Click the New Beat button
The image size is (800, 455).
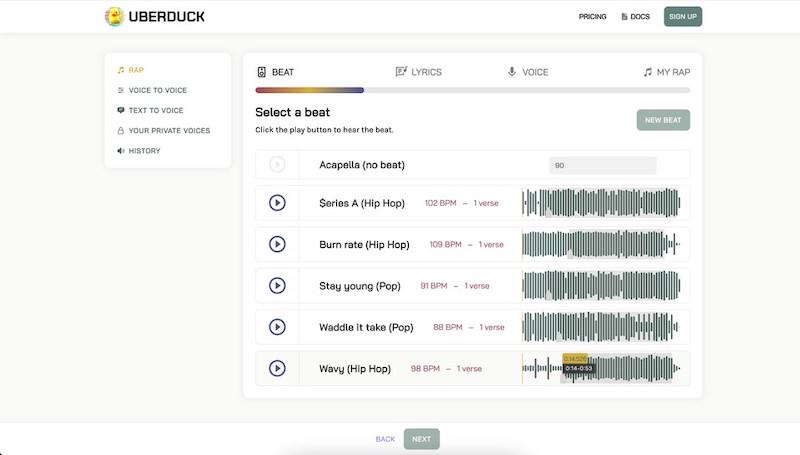(663, 120)
